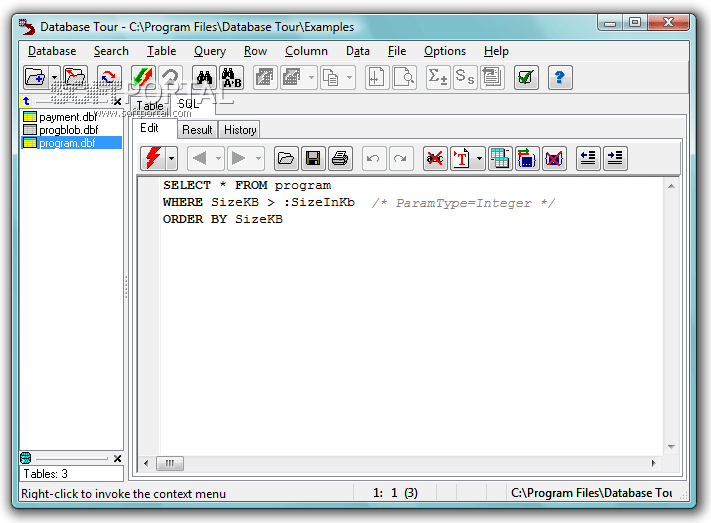Open the File menu
The image size is (711, 523).
pyautogui.click(x=397, y=51)
